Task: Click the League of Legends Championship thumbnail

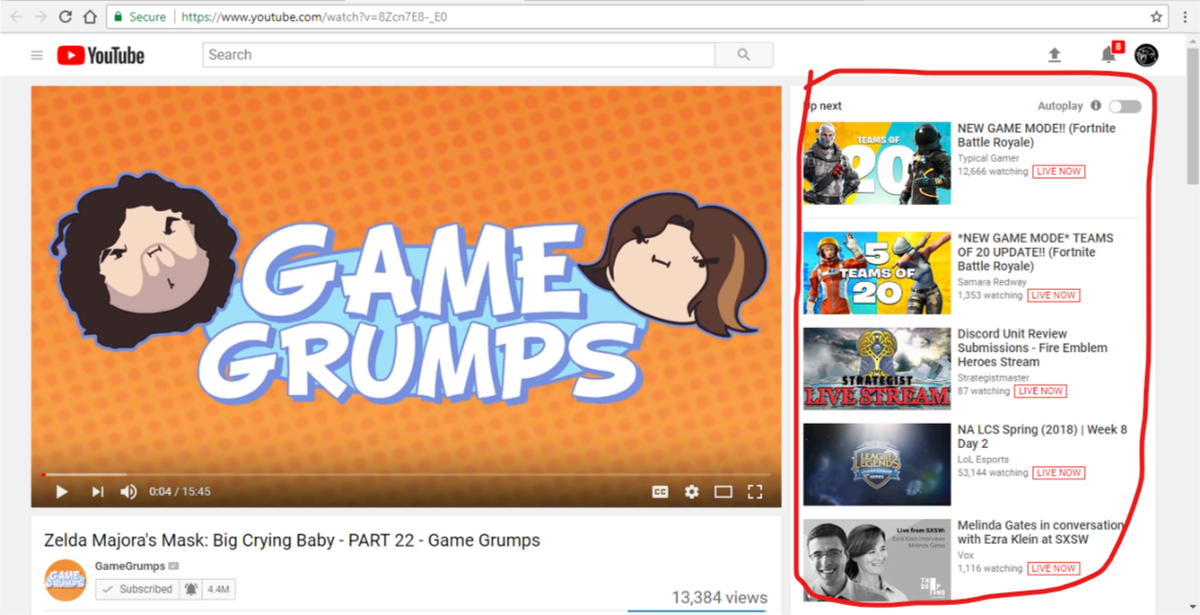Action: pos(877,464)
